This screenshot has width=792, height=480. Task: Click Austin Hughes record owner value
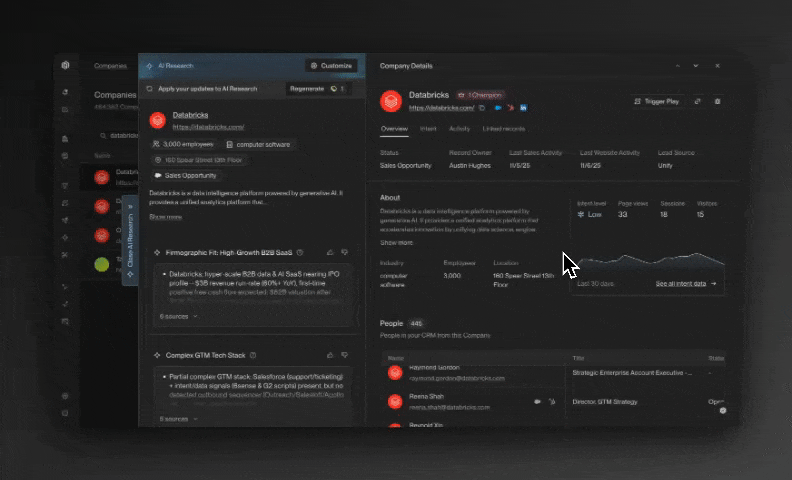[470, 166]
